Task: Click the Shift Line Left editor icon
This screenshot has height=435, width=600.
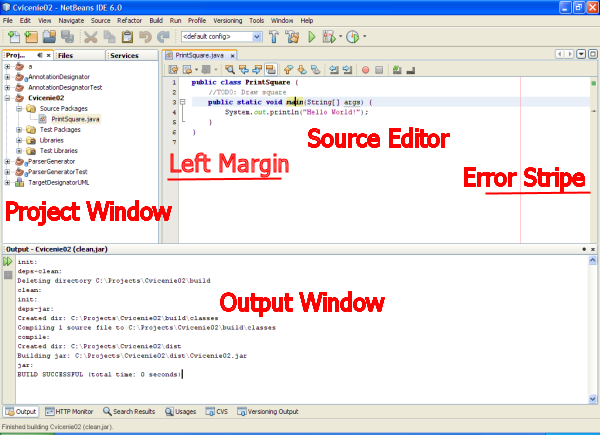Action: click(x=334, y=69)
